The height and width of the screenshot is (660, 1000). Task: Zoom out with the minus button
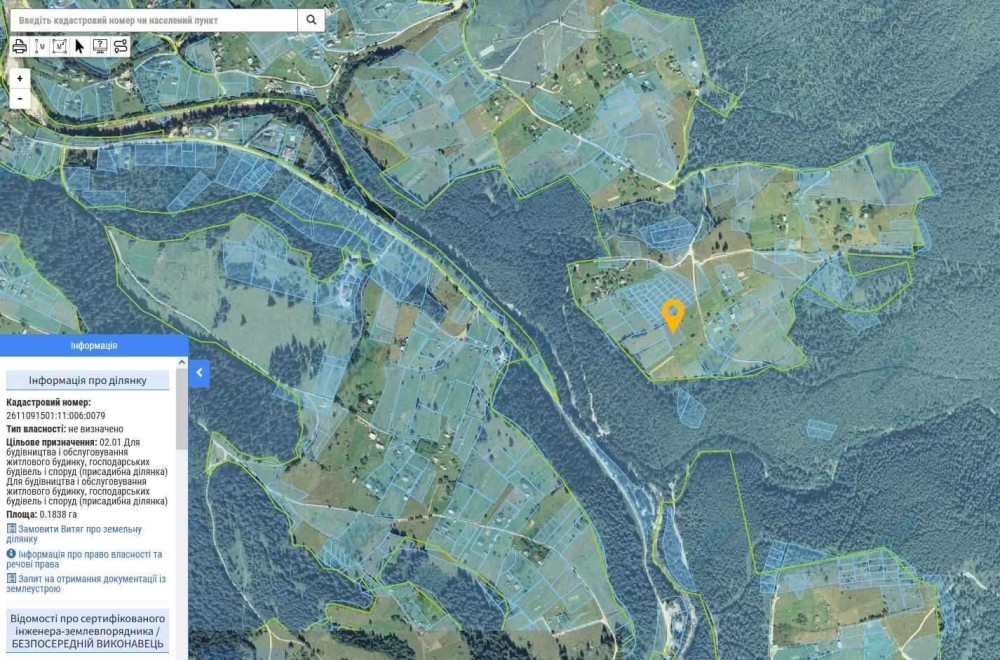20,98
